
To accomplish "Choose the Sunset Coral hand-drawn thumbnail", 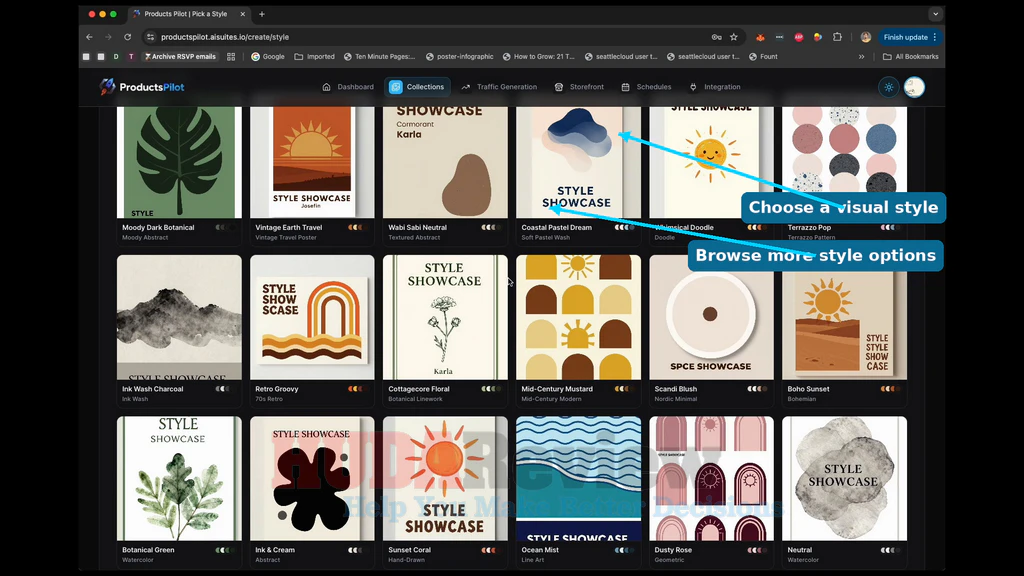I will point(445,479).
